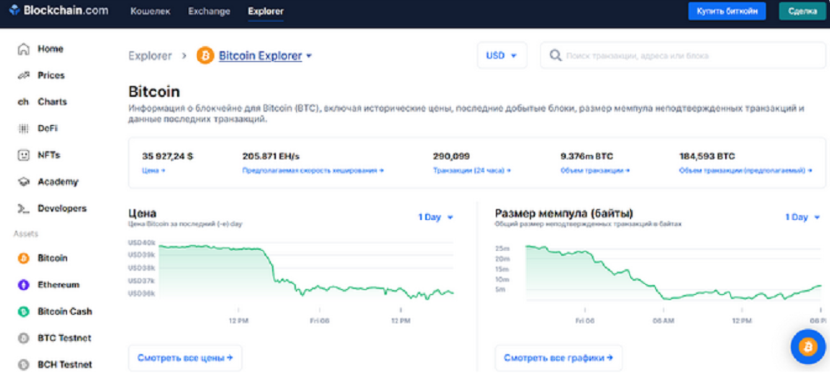Select Developers in the sidebar
831x384 pixels.
pyautogui.click(x=62, y=209)
